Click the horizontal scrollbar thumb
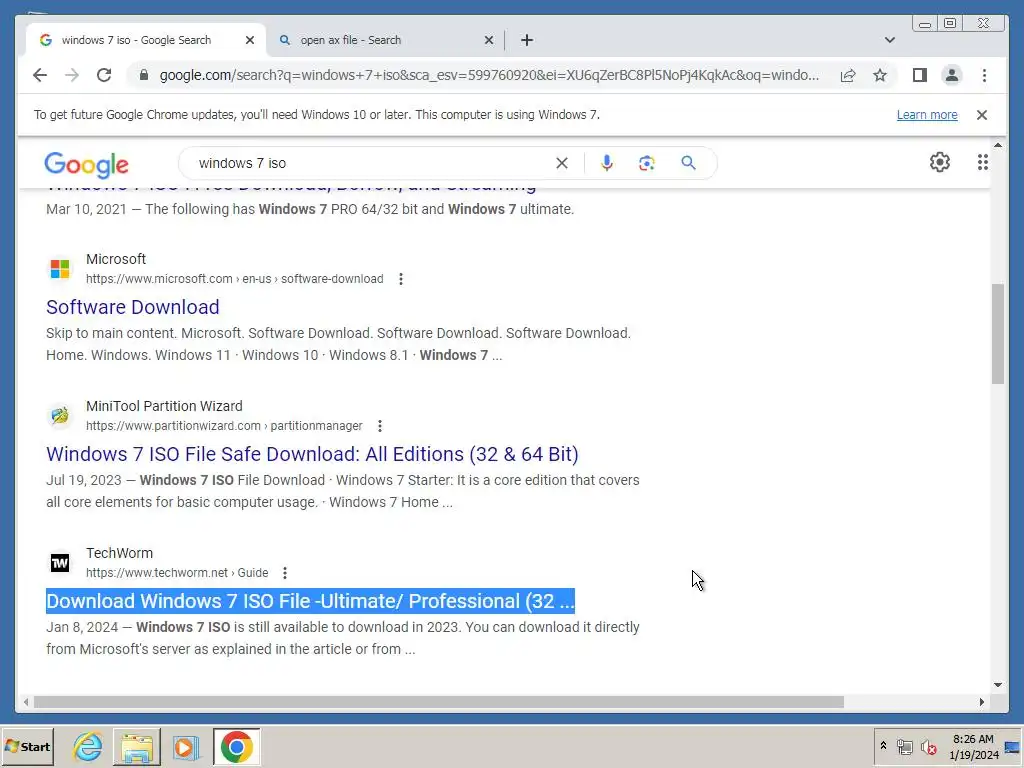This screenshot has width=1024, height=768. tap(438, 702)
